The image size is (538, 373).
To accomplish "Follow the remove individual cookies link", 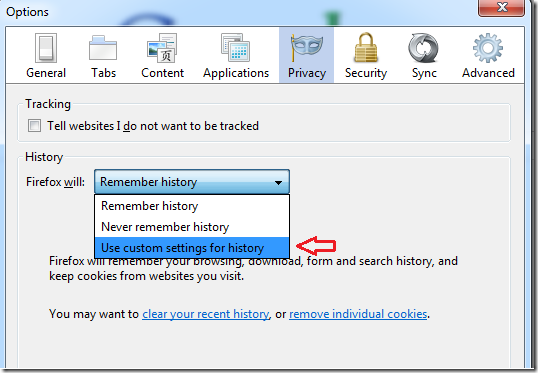I will [358, 314].
